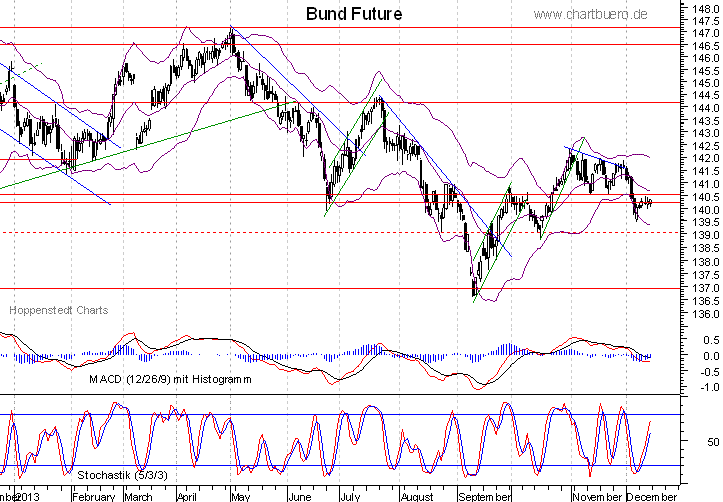Select the 146.0 price scale value
723x502 pixels.
[x=706, y=58]
